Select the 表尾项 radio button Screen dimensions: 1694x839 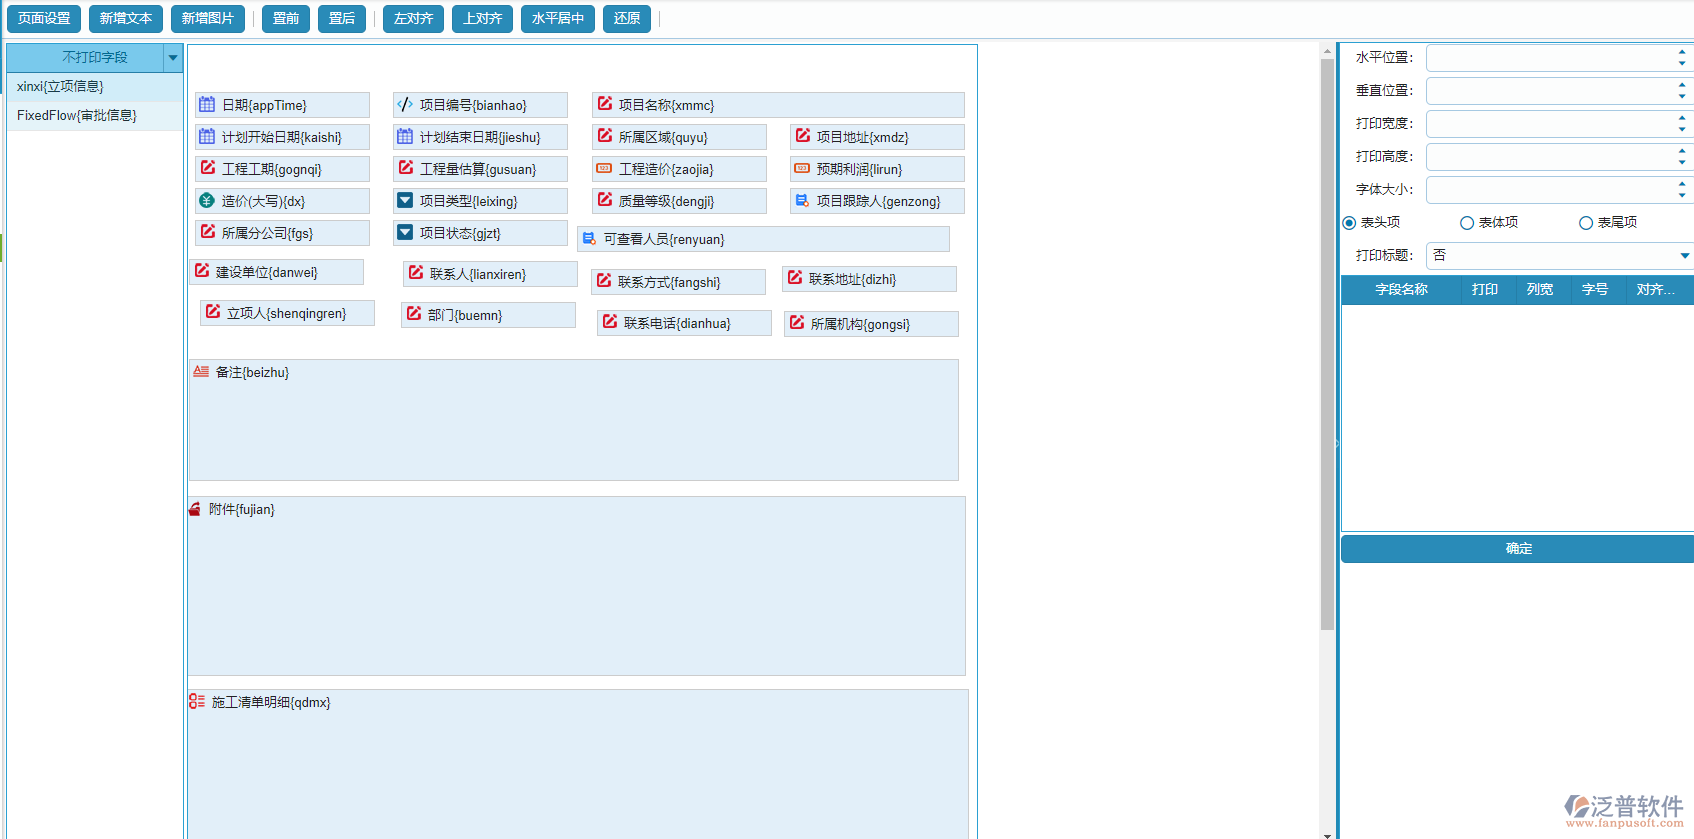tap(1586, 223)
